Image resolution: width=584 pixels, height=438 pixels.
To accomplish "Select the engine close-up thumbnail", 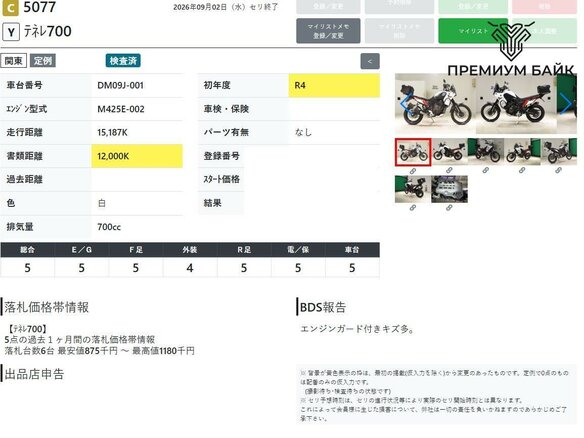I will (x=449, y=189).
